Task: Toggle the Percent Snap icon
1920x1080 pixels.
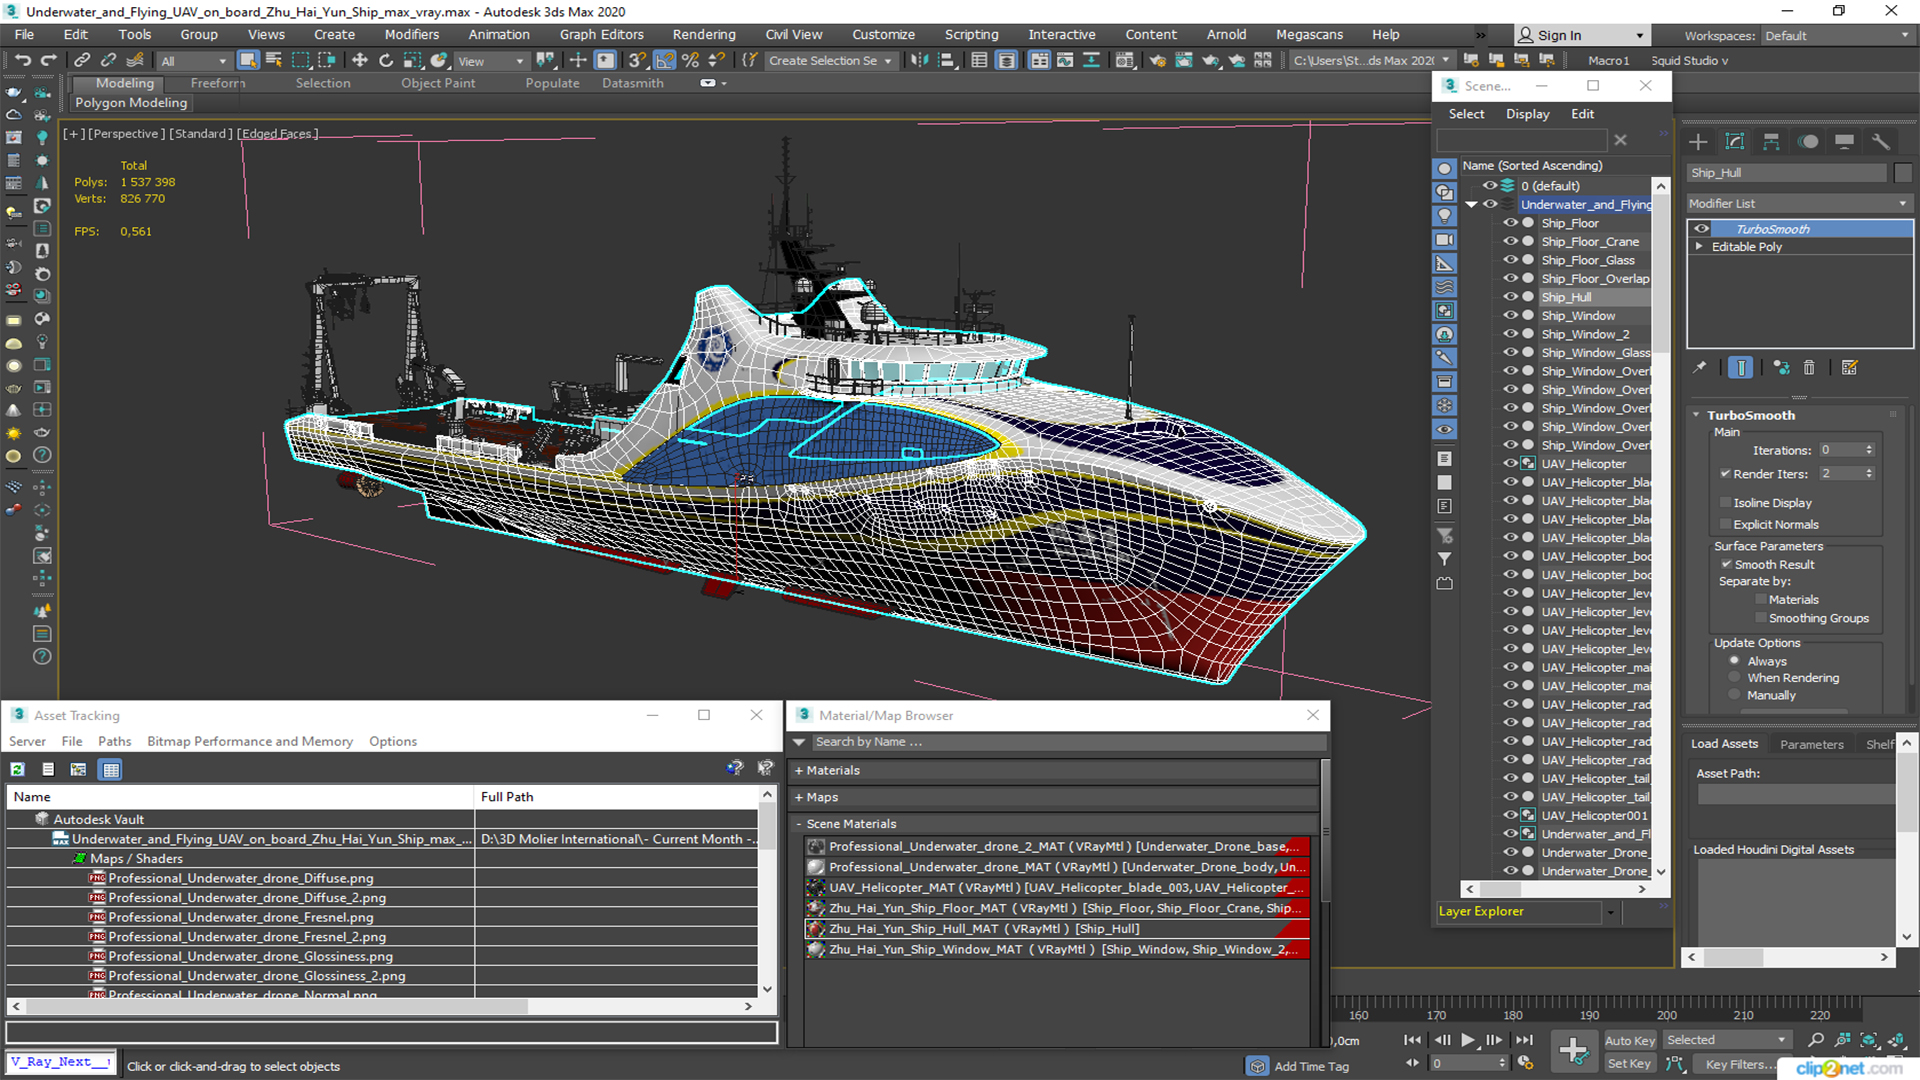Action: [690, 60]
